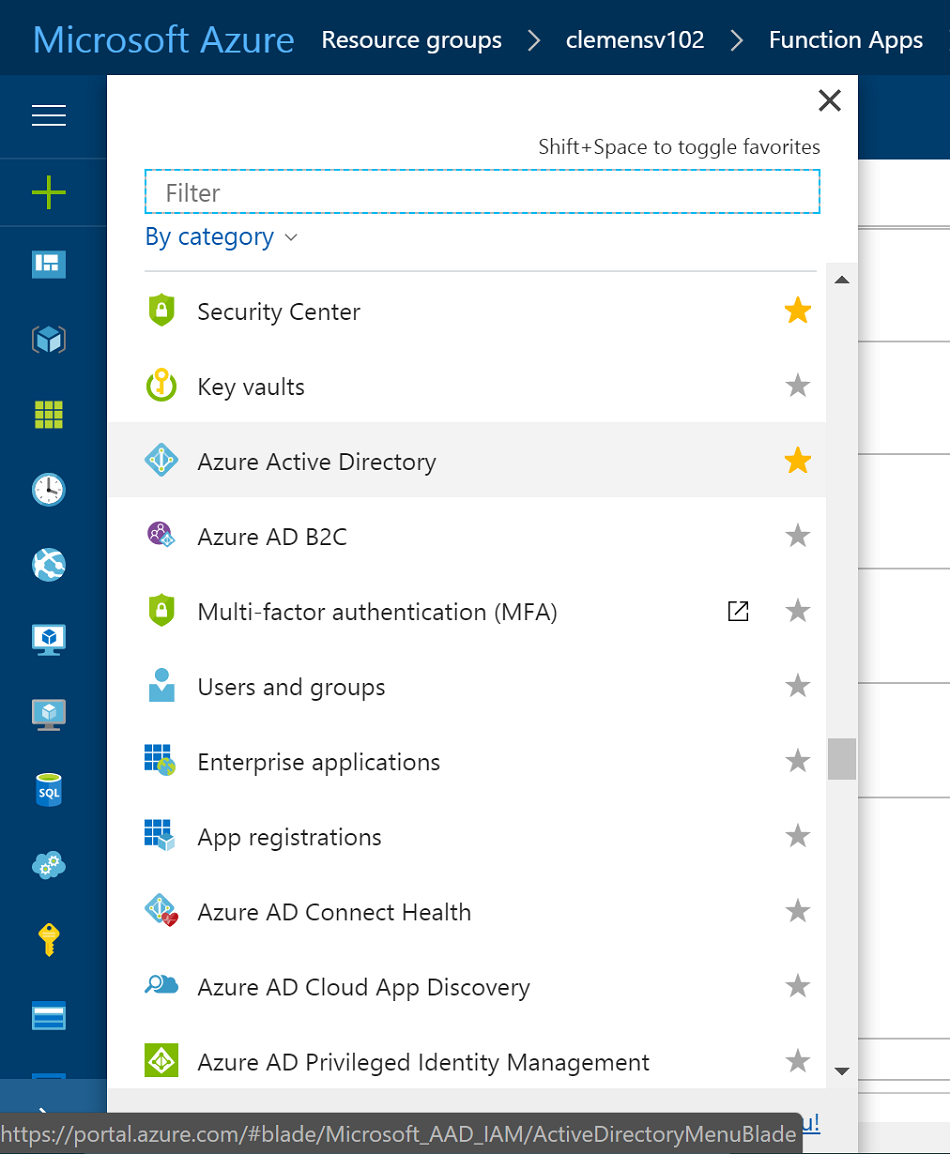Favorite Multi-factor authentication via its star
Viewport: 950px width, 1154px height.
pyautogui.click(x=798, y=611)
